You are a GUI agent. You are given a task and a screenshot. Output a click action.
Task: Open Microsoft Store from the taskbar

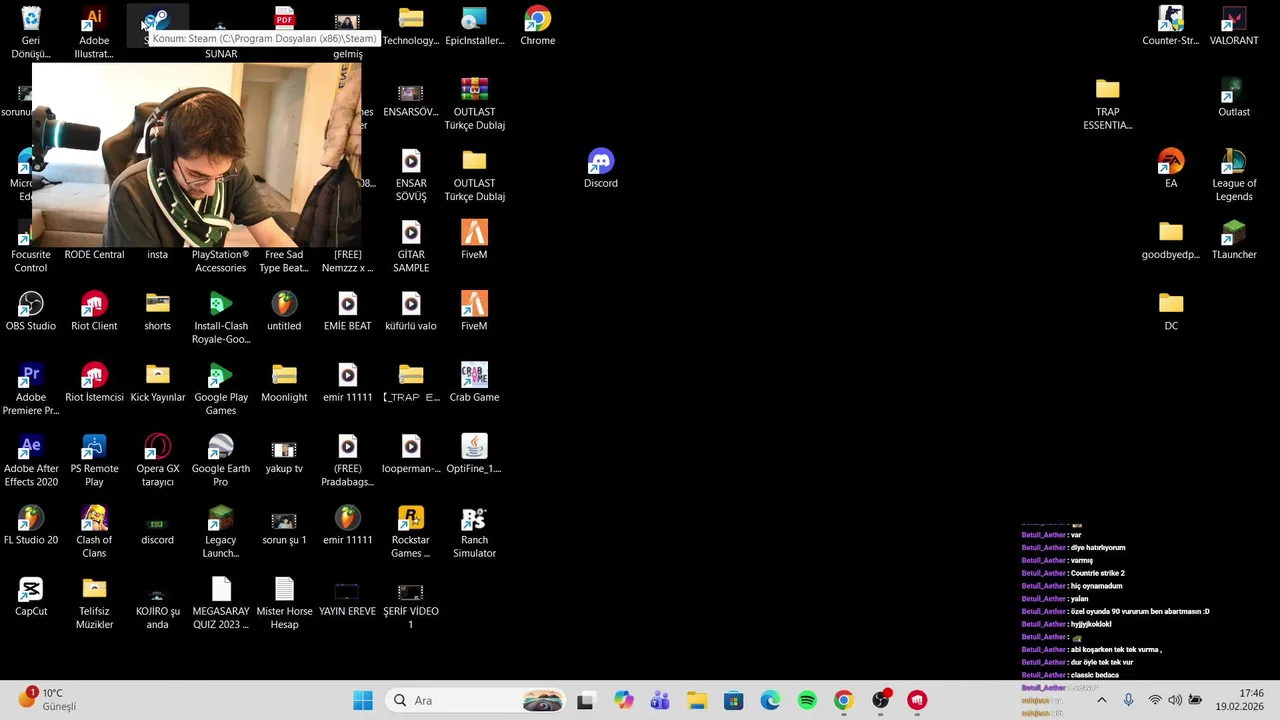pyautogui.click(x=734, y=700)
